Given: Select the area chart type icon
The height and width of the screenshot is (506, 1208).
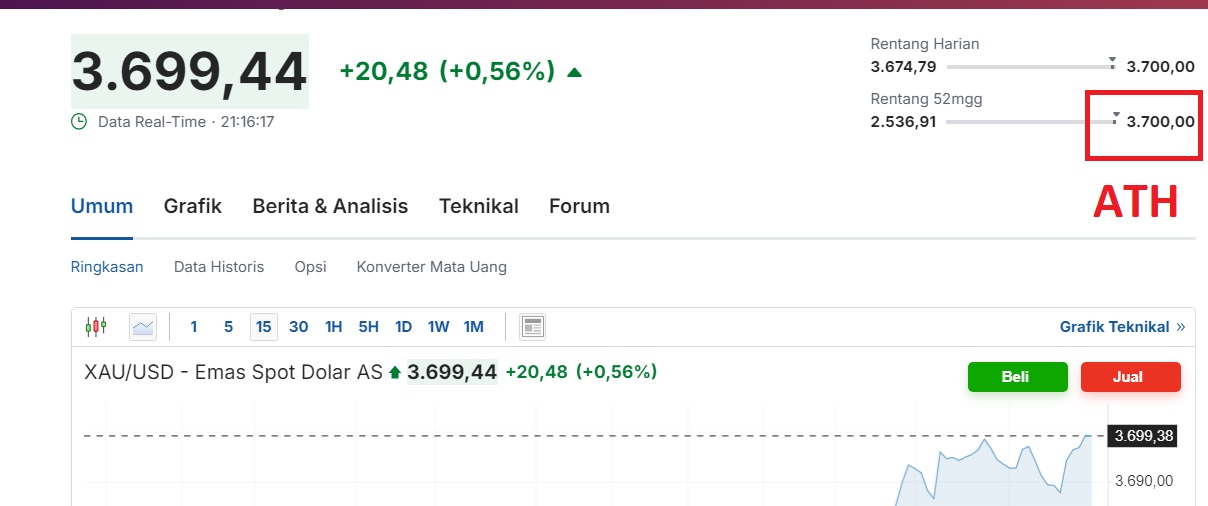Looking at the screenshot, I should (x=143, y=326).
